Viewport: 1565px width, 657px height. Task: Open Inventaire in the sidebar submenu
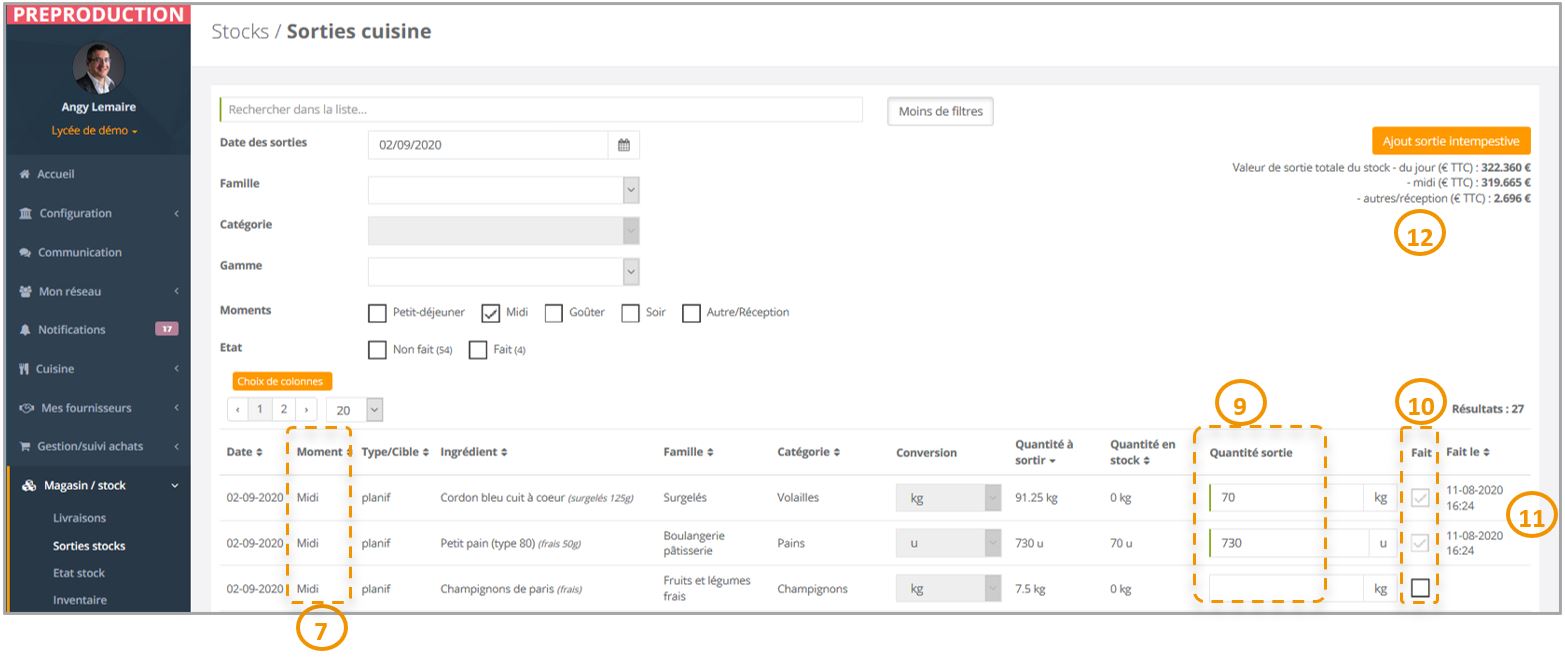[79, 600]
